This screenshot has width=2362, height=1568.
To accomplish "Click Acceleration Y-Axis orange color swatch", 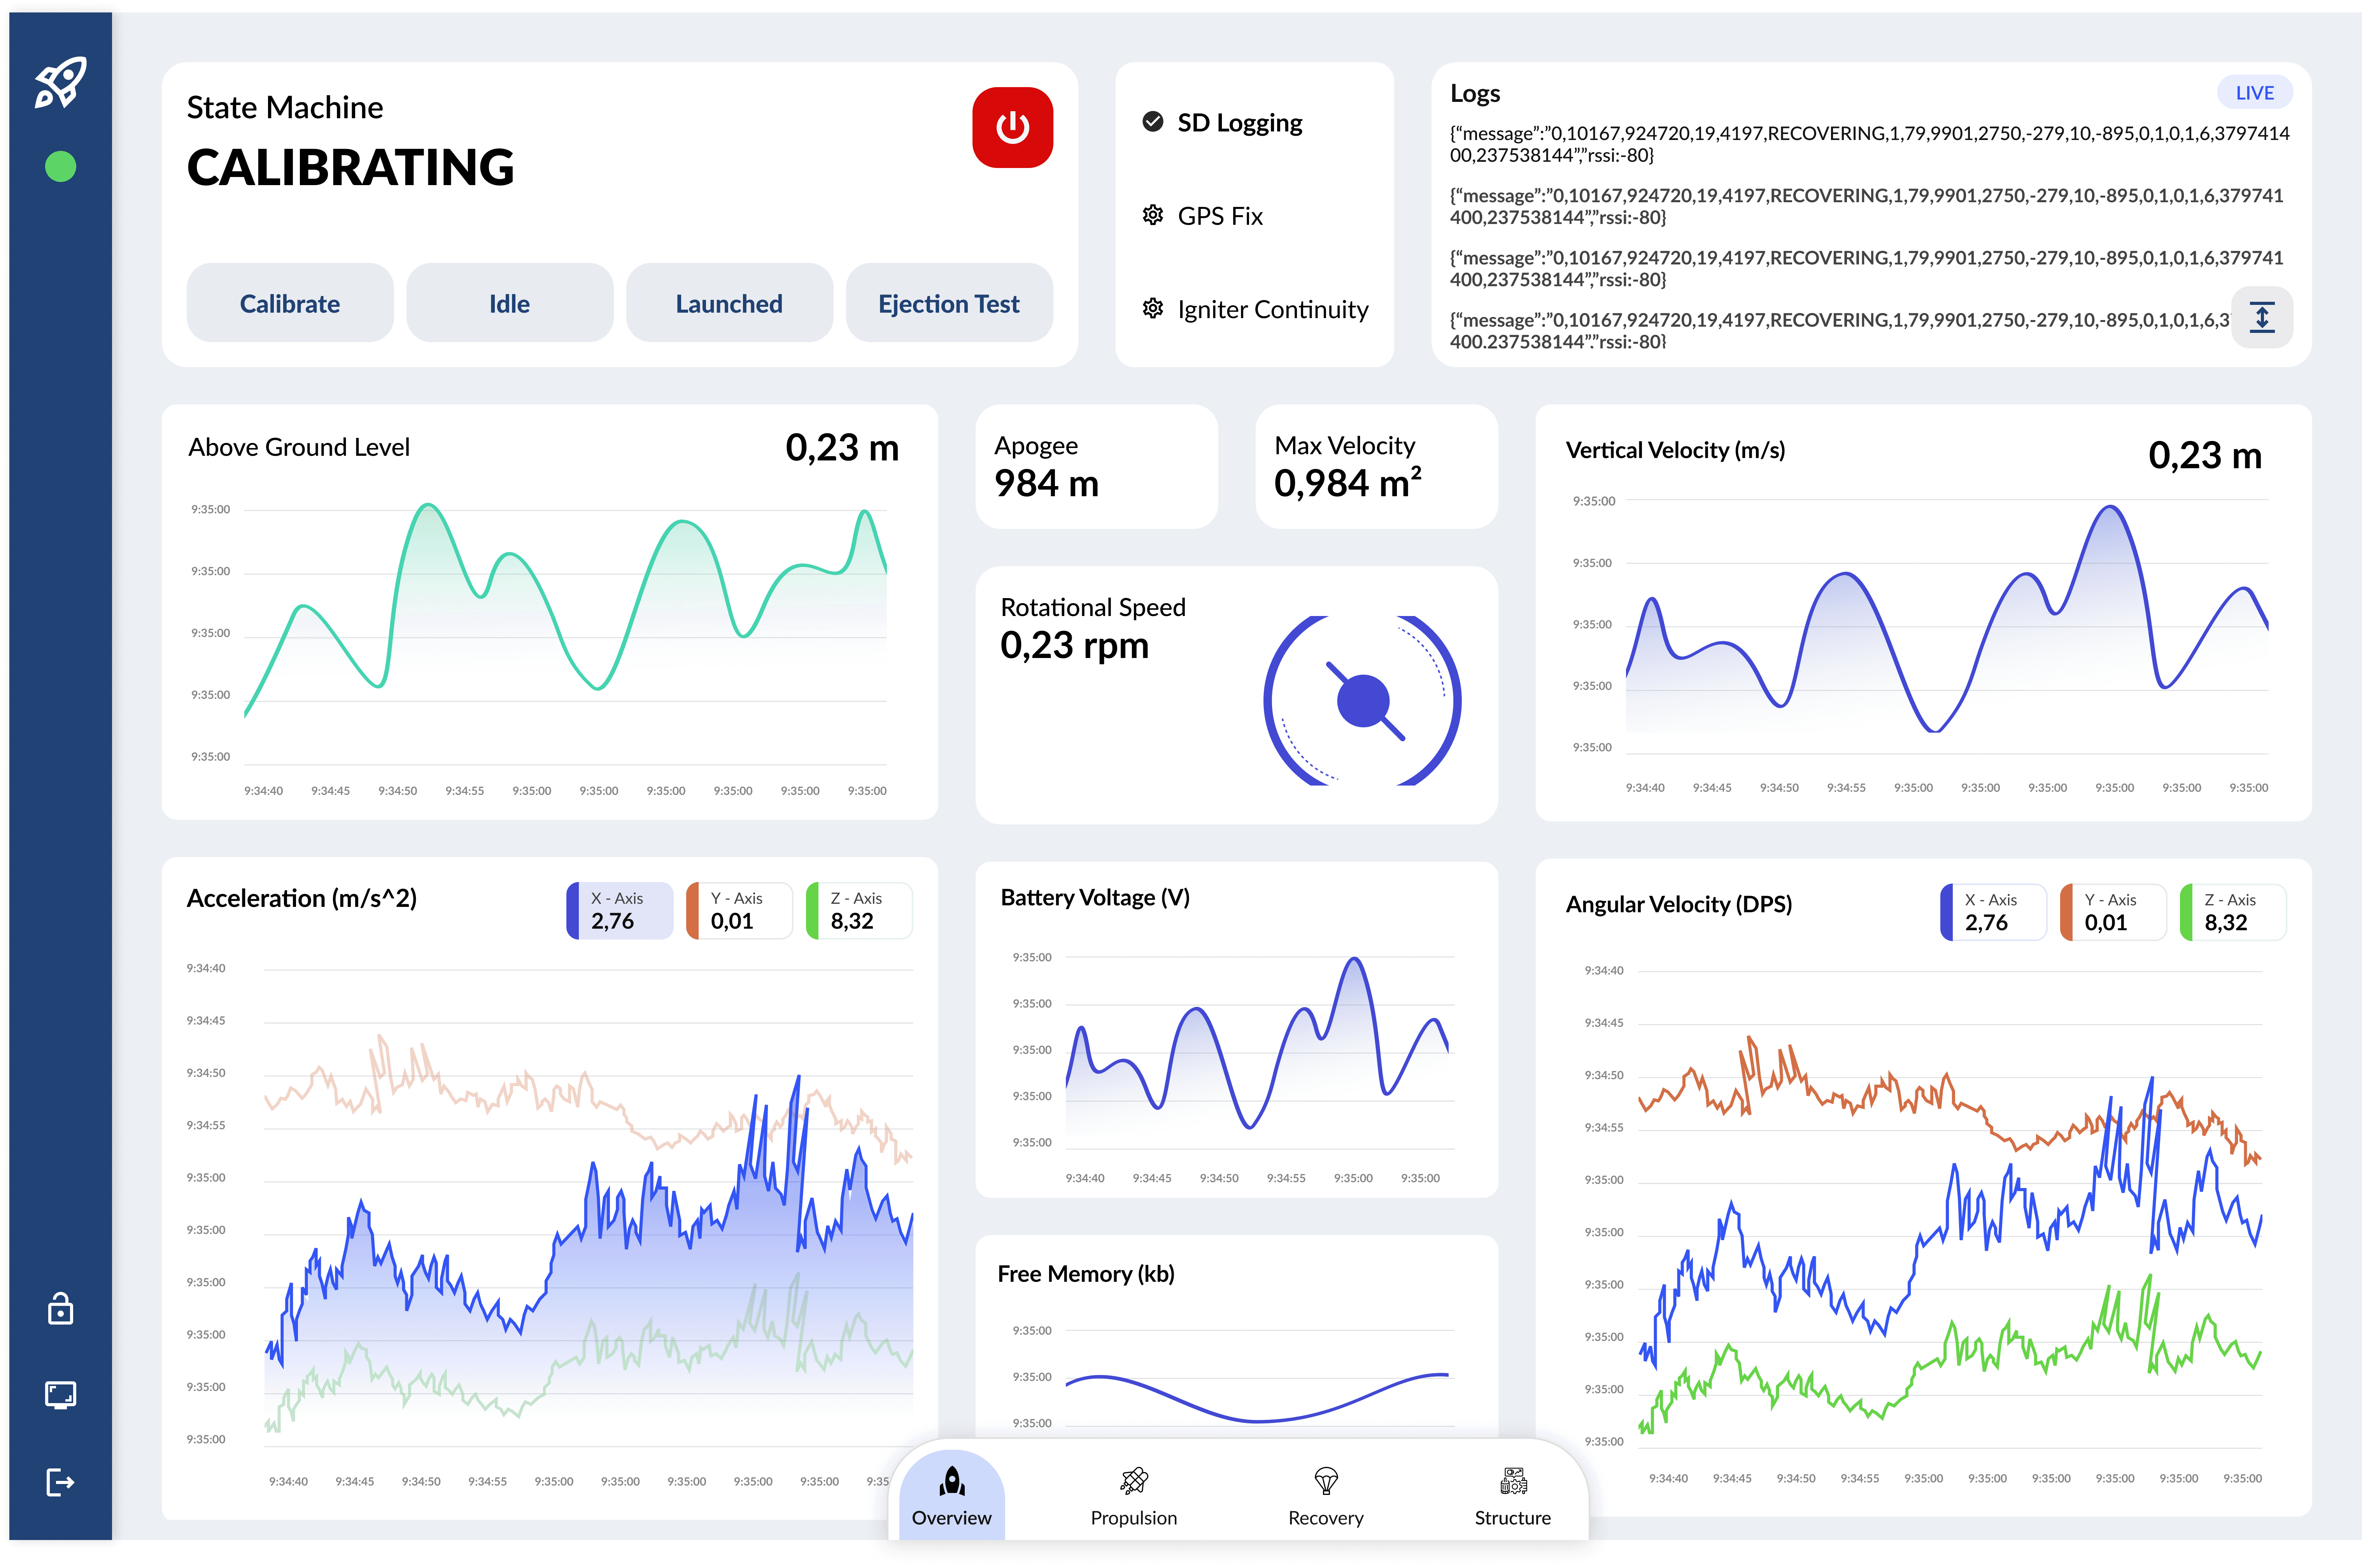I will pos(692,910).
